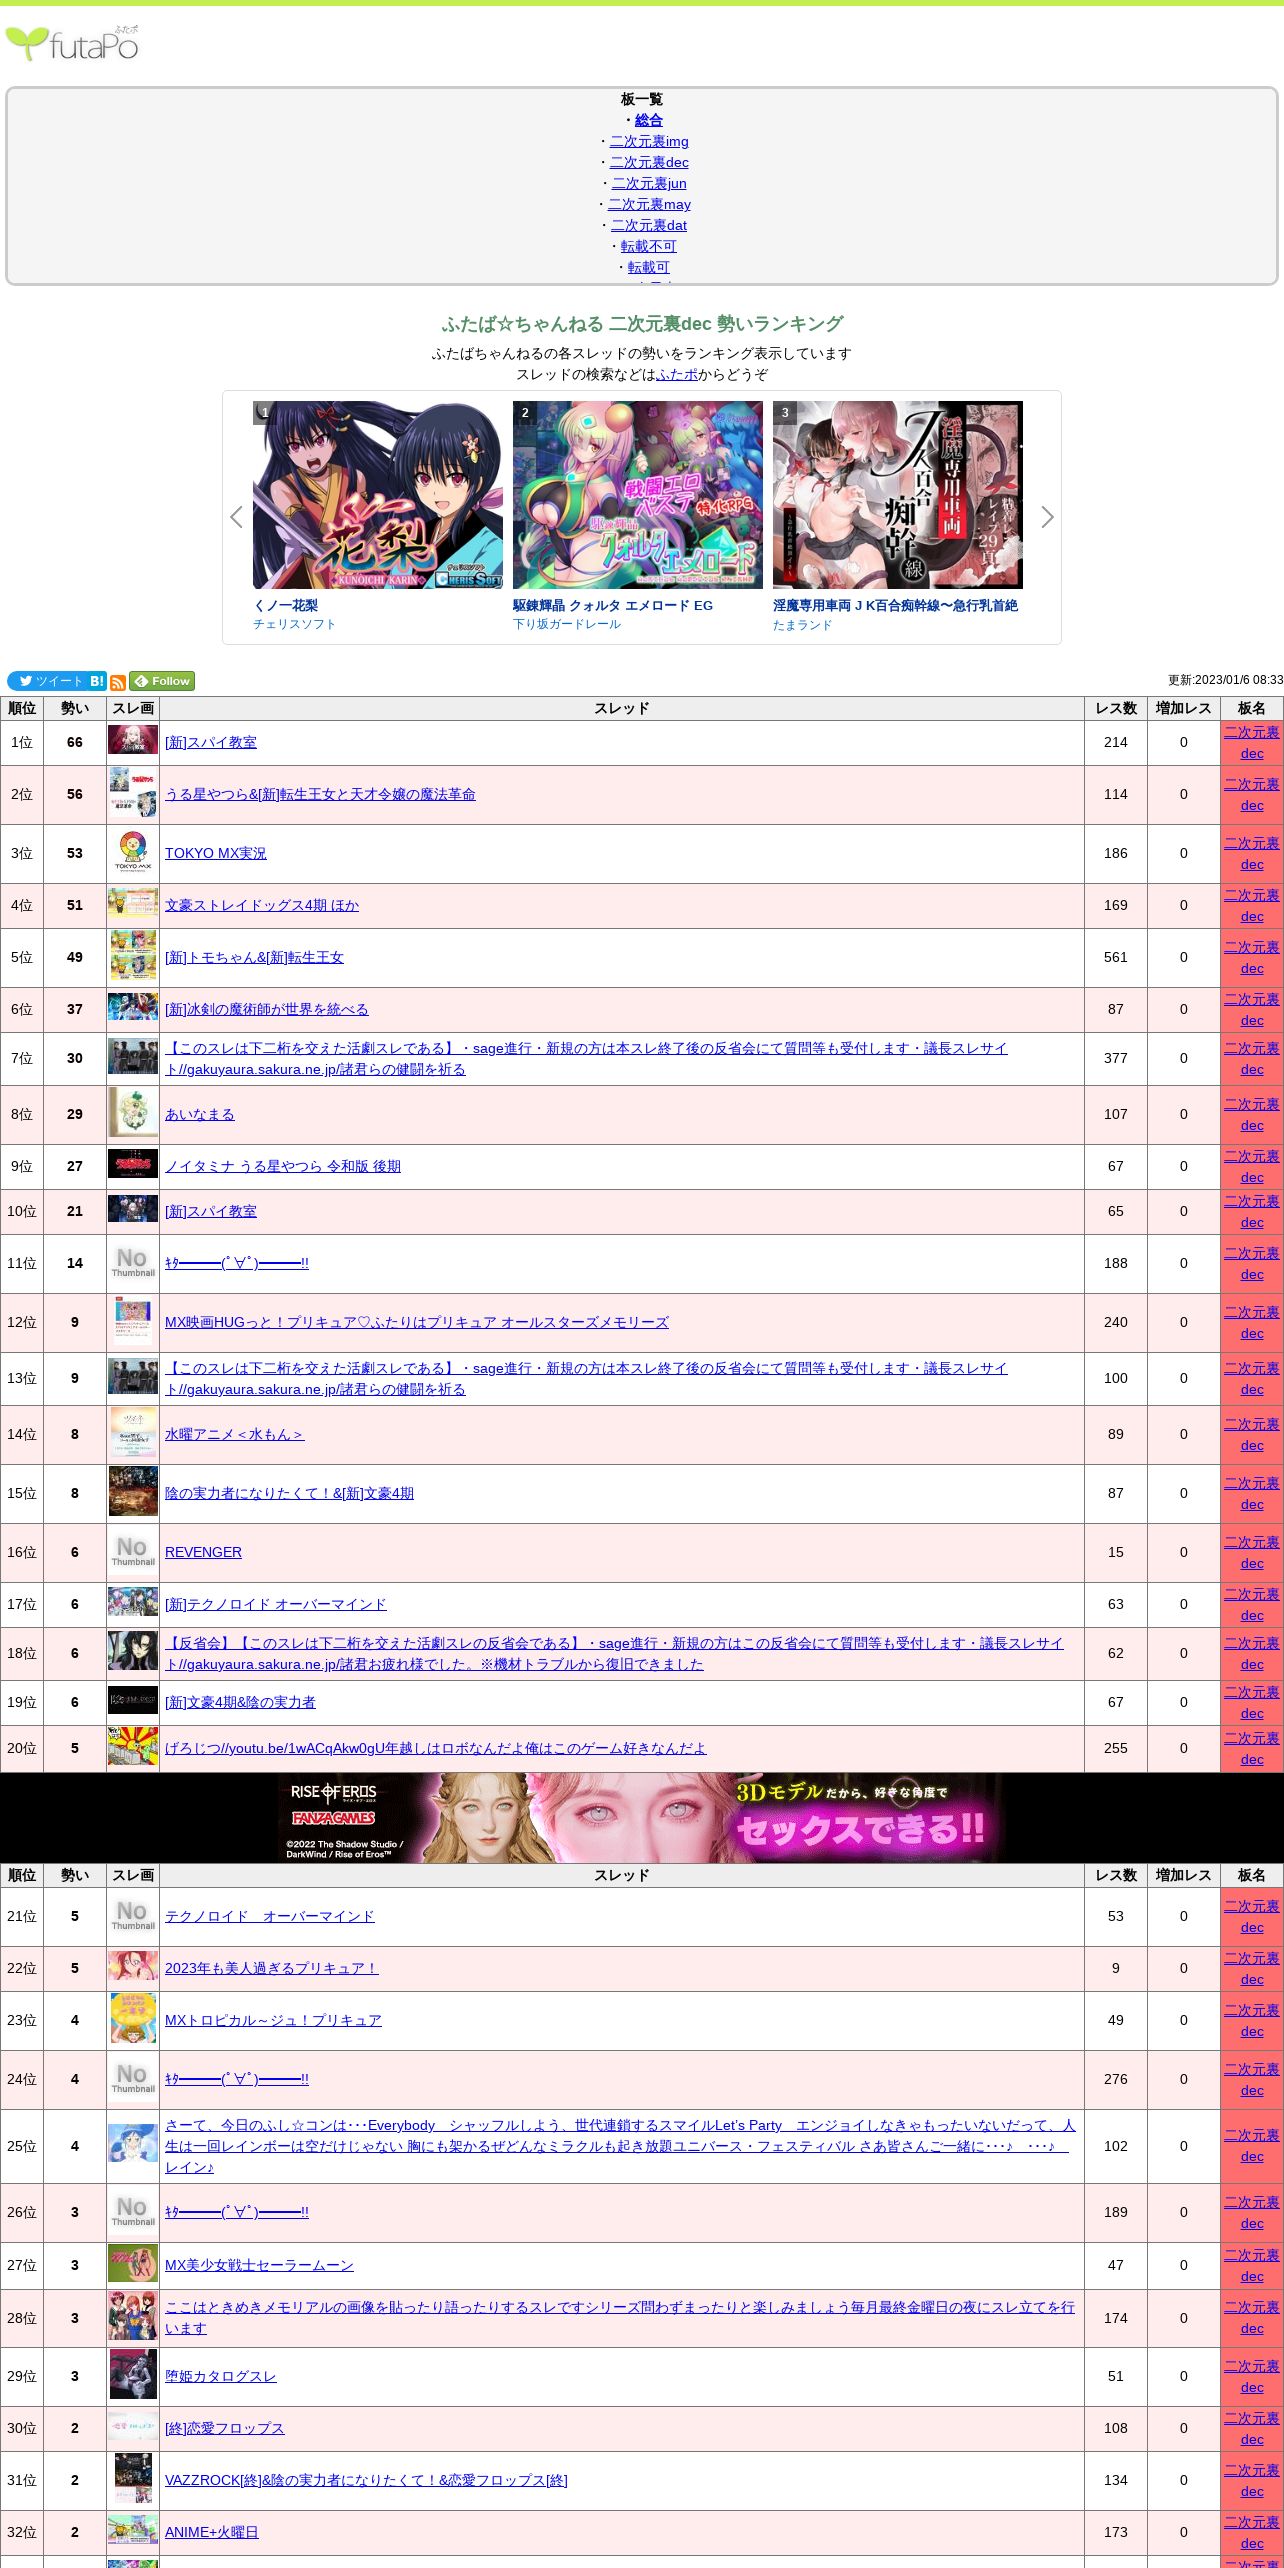The height and width of the screenshot is (2568, 1284).
Task: Open the くノ一花梨 cover image in the carousel
Action: tap(378, 495)
